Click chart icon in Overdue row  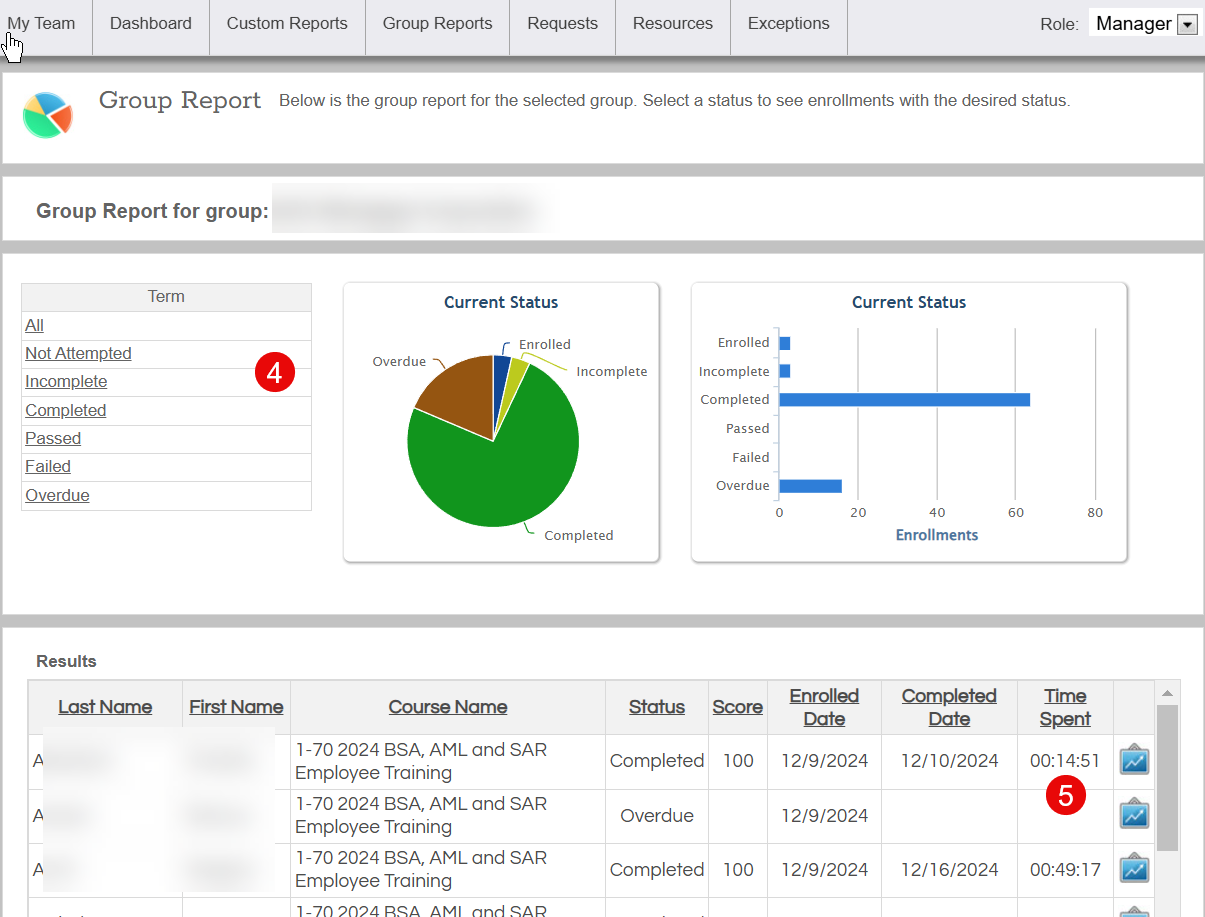1134,815
